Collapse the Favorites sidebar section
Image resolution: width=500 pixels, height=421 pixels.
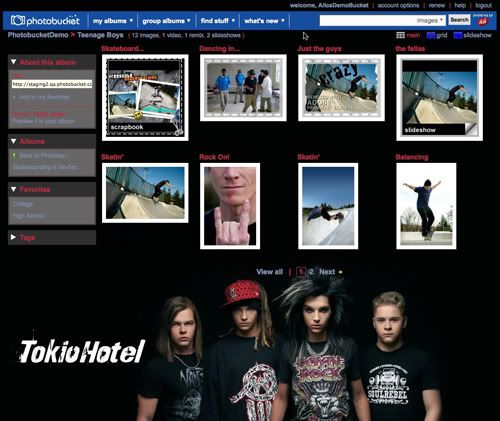coord(13,189)
